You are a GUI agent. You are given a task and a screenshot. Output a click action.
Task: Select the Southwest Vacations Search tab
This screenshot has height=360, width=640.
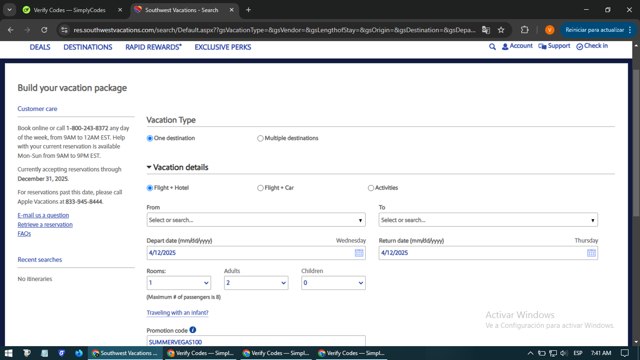click(x=182, y=10)
